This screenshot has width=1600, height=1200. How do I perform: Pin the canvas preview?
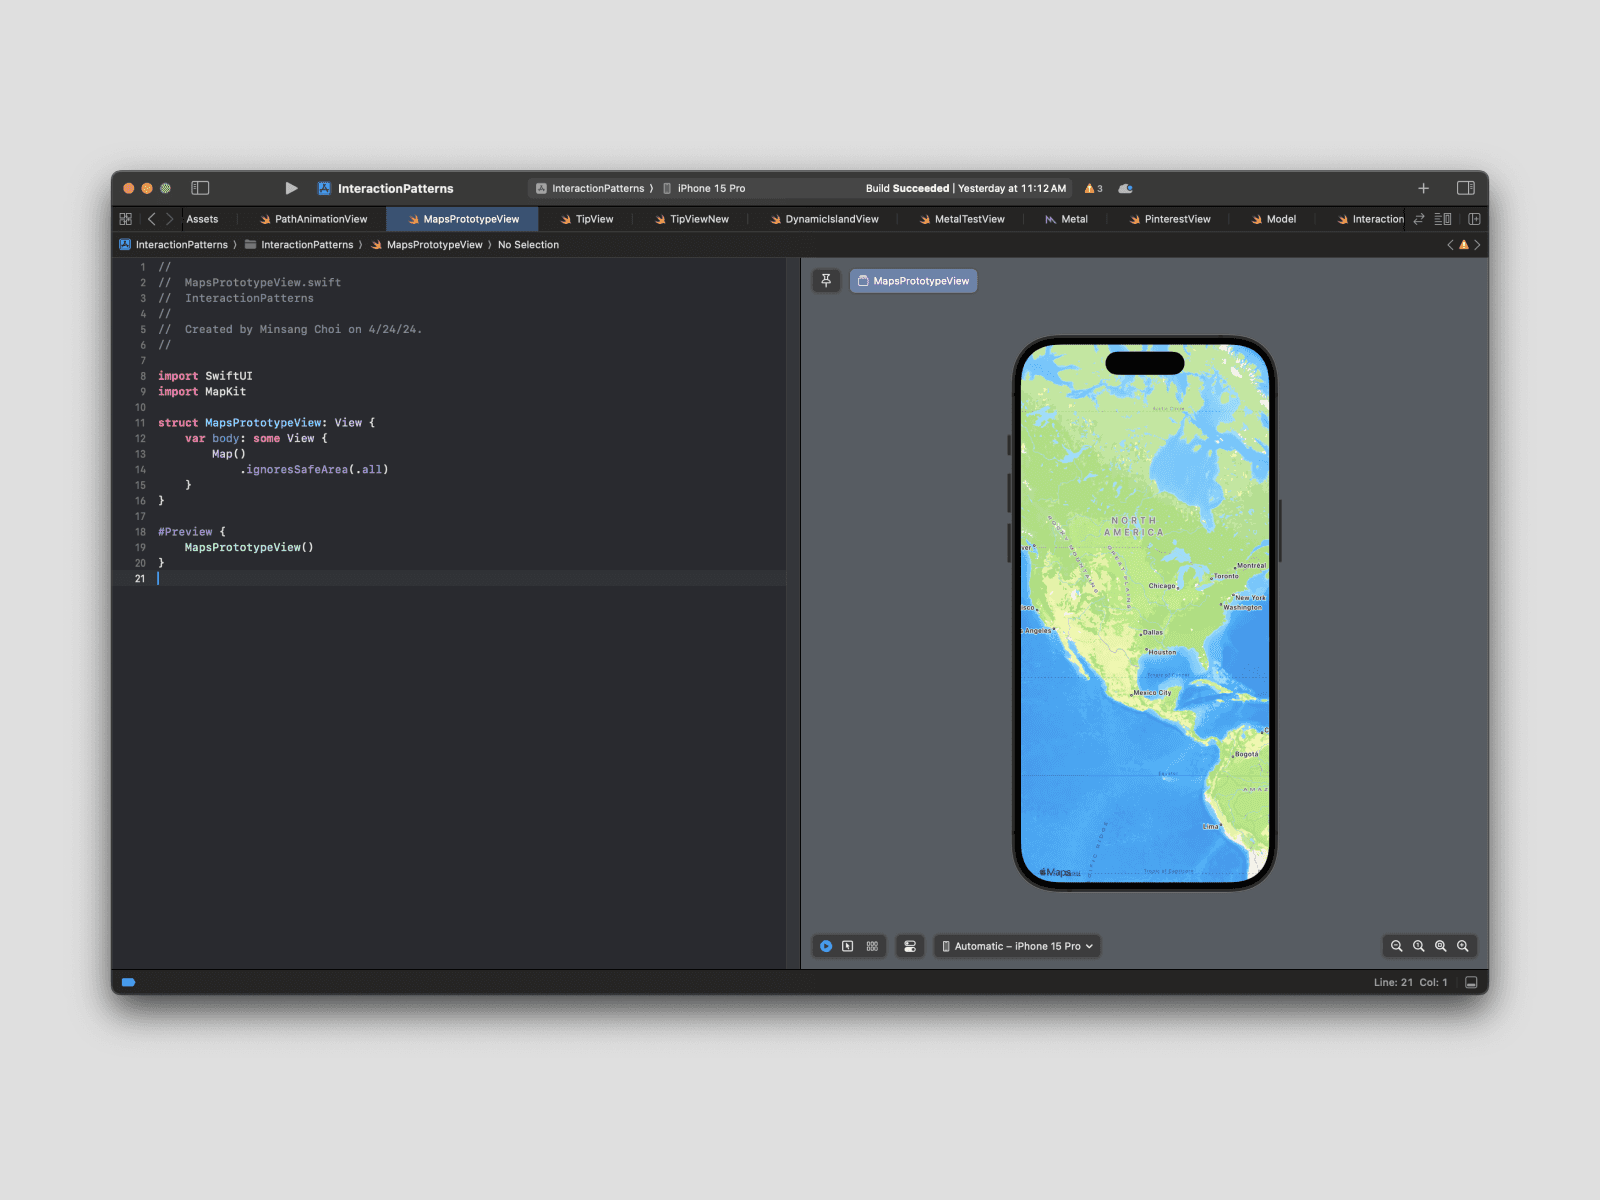click(x=826, y=281)
